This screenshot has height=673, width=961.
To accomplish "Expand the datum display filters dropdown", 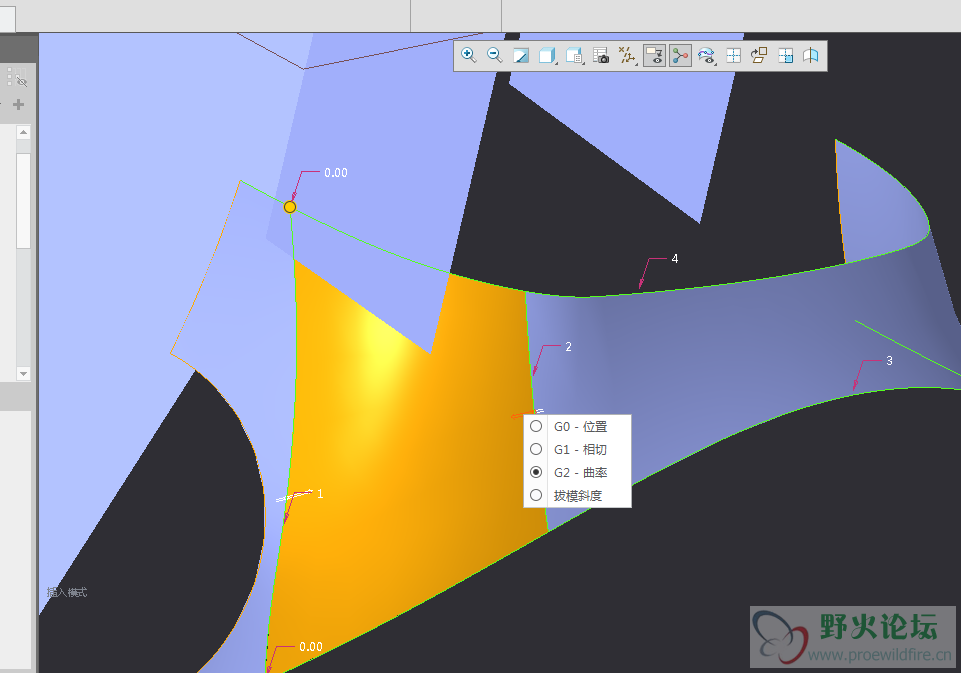I will tap(628, 56).
